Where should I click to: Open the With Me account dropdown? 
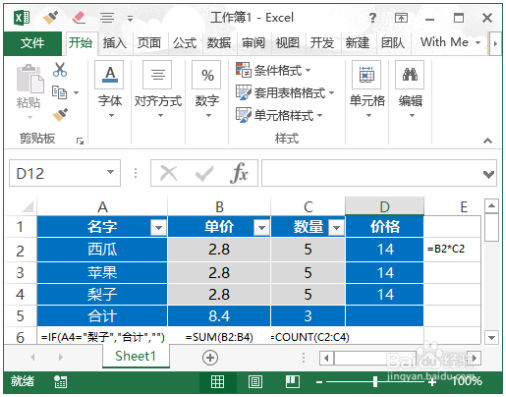tap(450, 42)
